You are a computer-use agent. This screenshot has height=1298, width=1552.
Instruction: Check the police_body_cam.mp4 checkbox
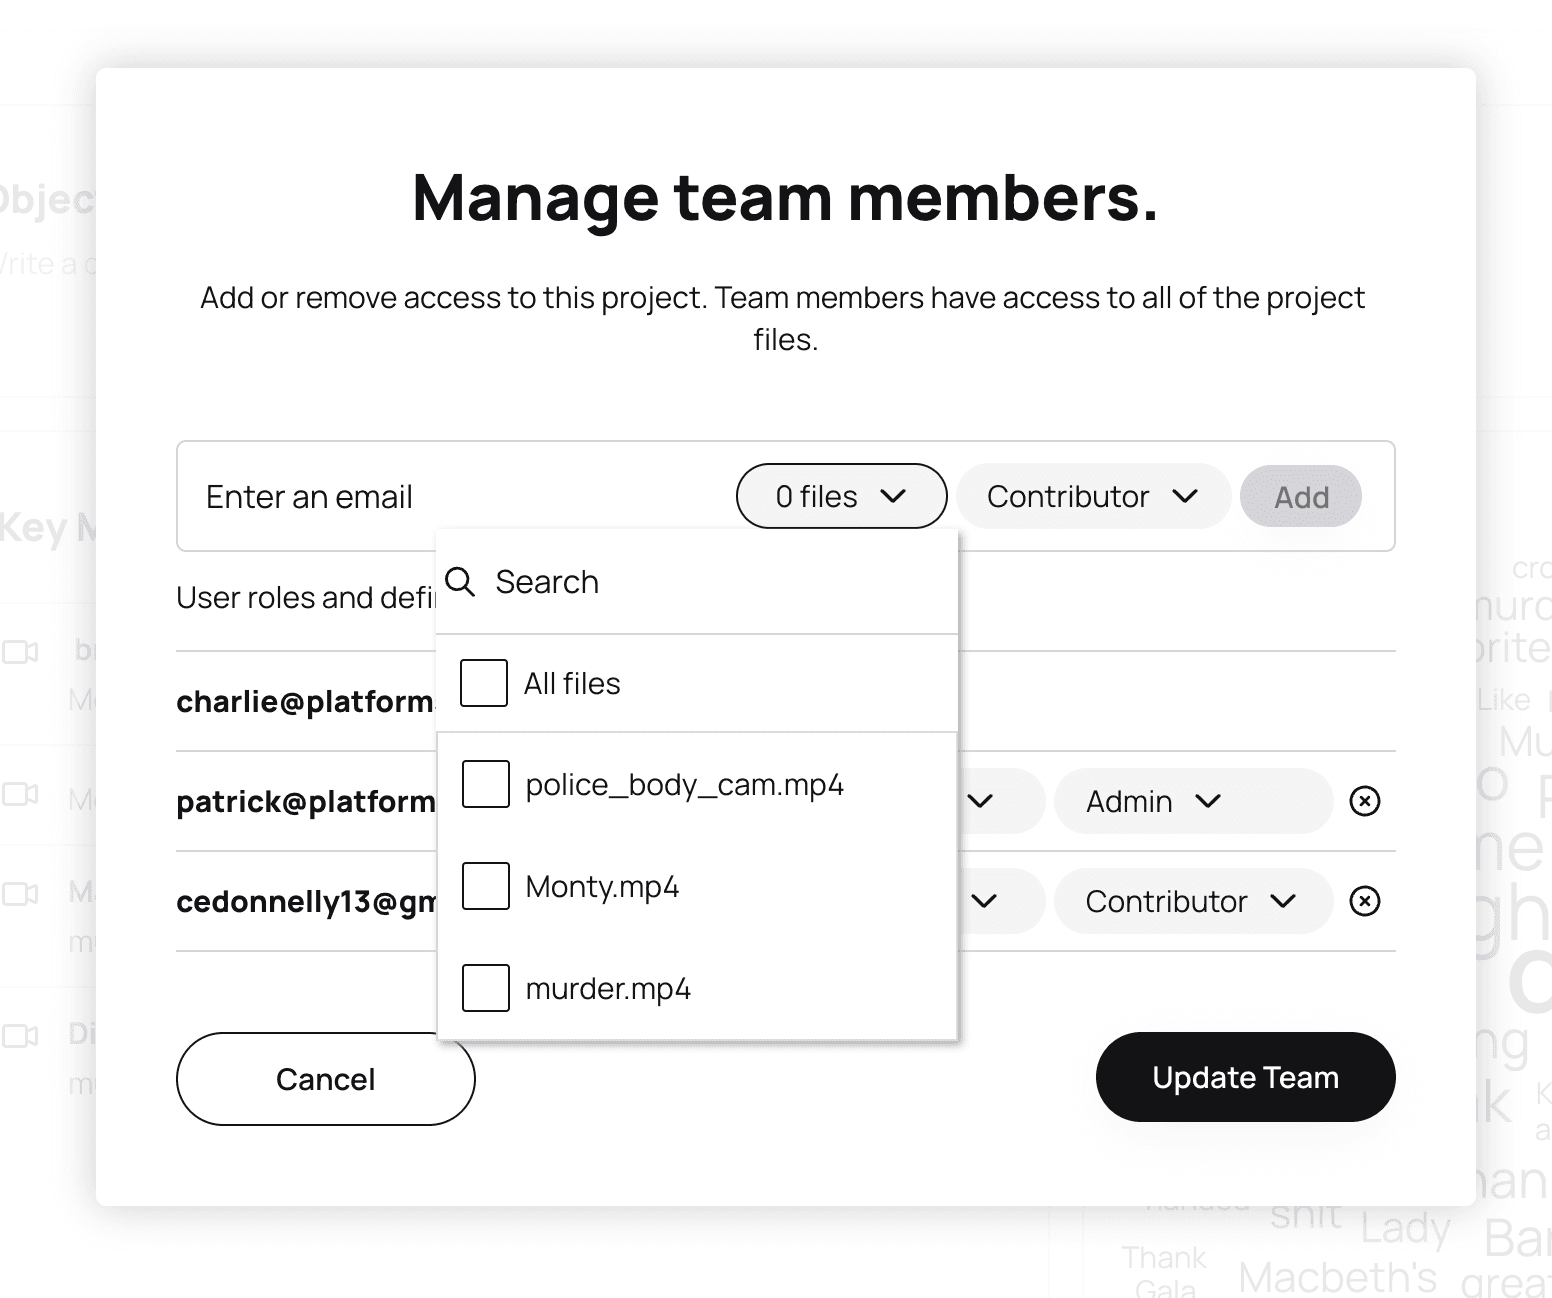(x=485, y=785)
